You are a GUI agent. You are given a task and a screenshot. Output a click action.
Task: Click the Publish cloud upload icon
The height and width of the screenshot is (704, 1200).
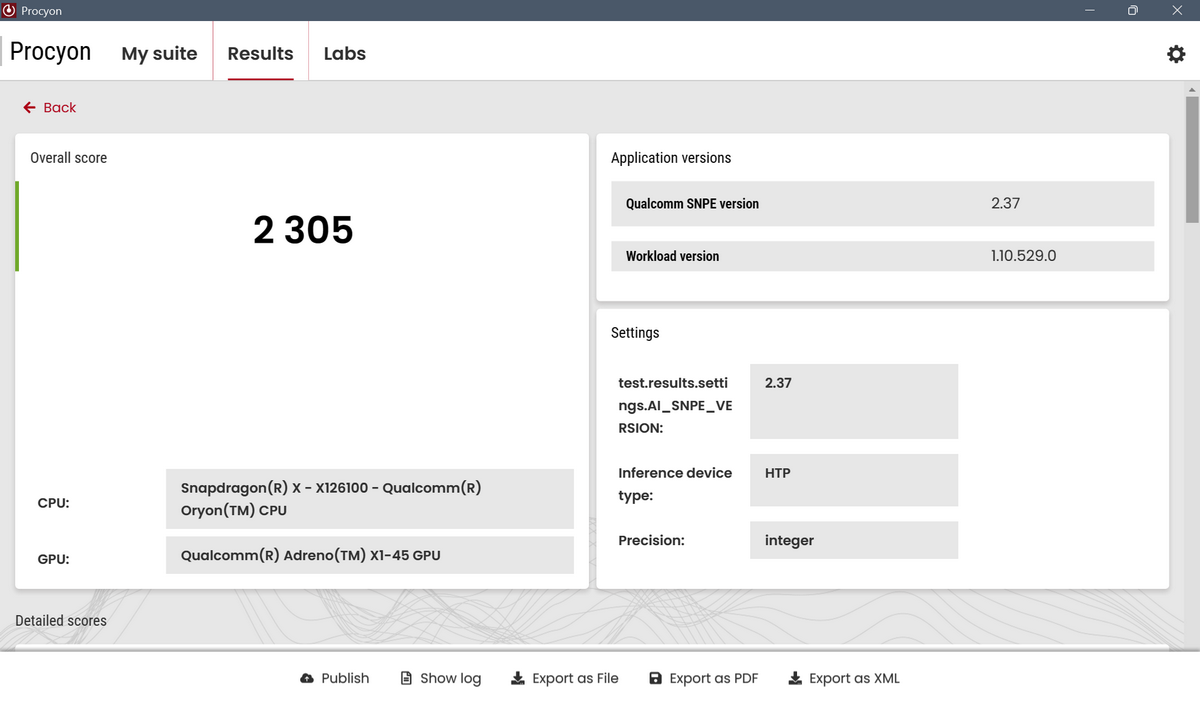tap(307, 678)
